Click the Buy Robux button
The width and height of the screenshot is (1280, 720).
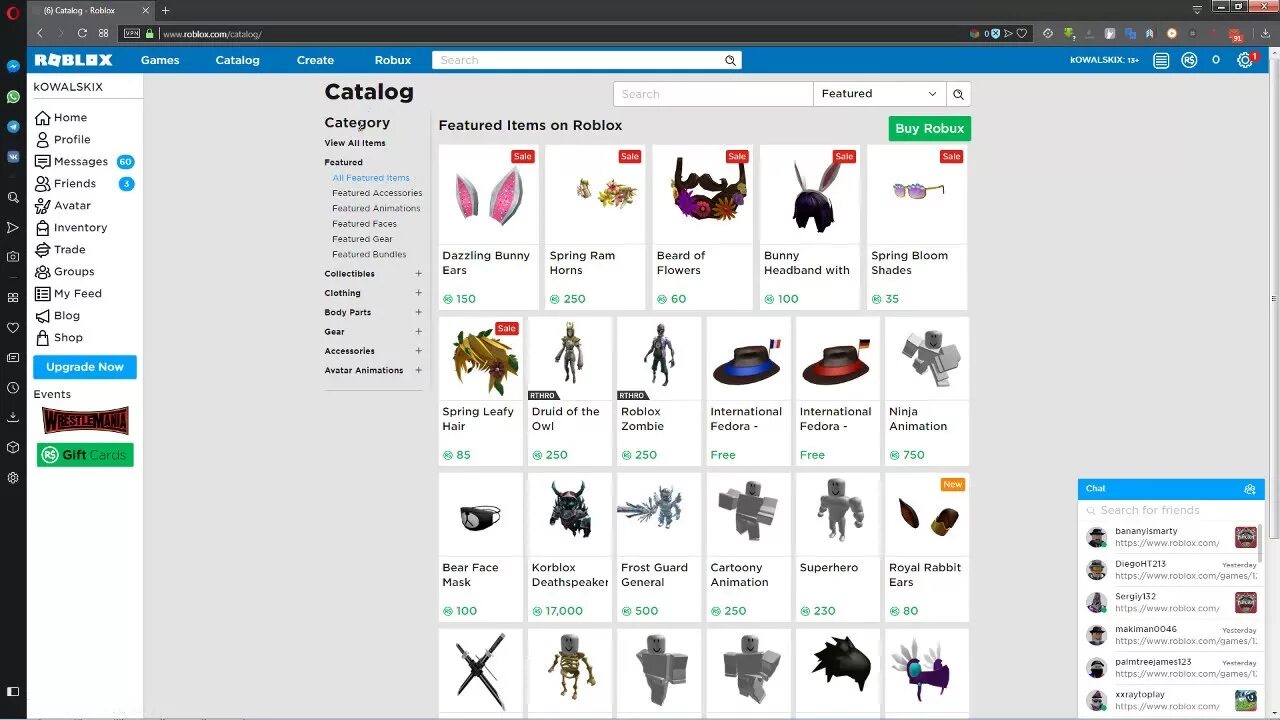[x=929, y=128]
